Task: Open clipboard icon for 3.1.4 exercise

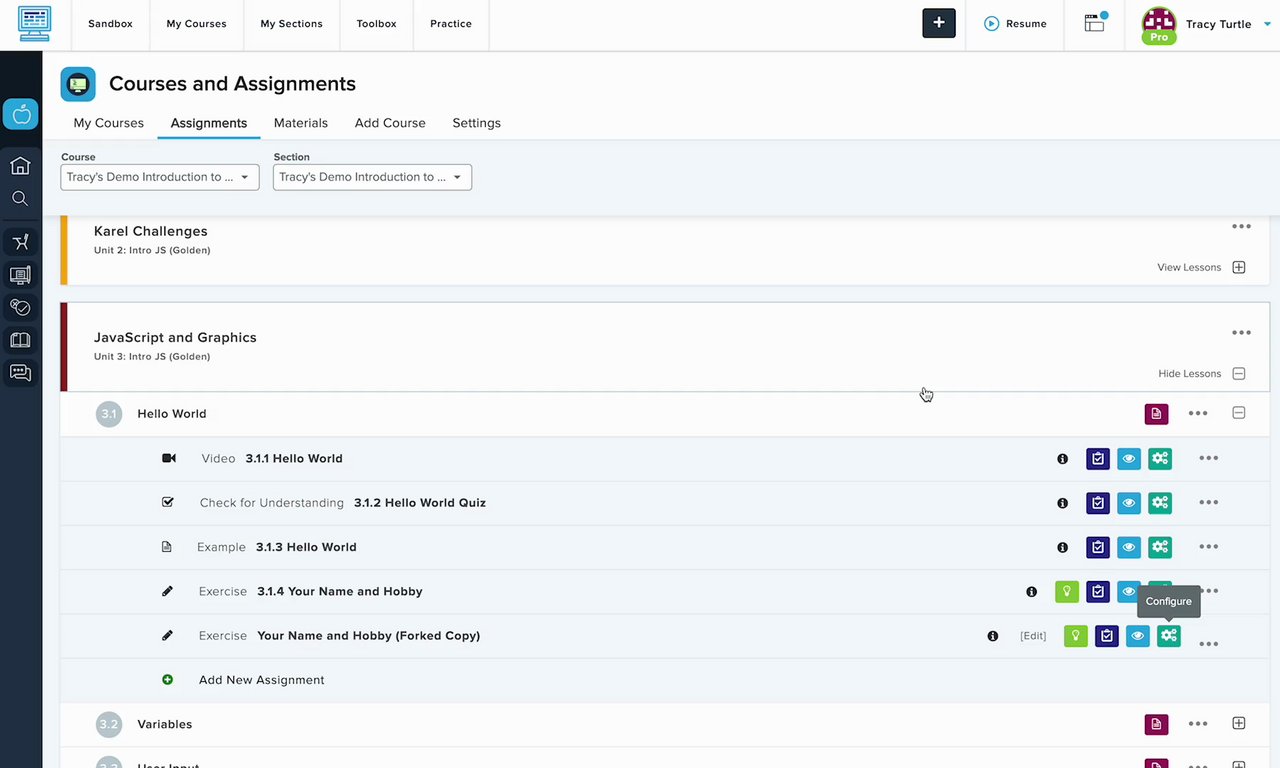Action: [1098, 592]
